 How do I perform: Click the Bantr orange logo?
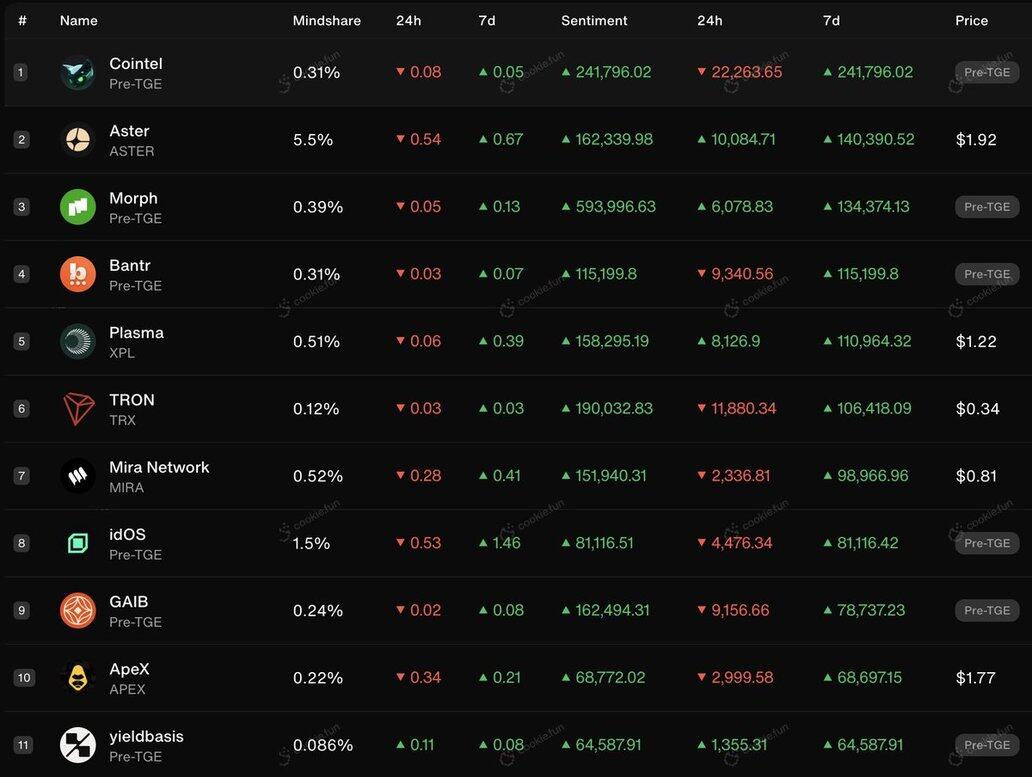point(78,274)
